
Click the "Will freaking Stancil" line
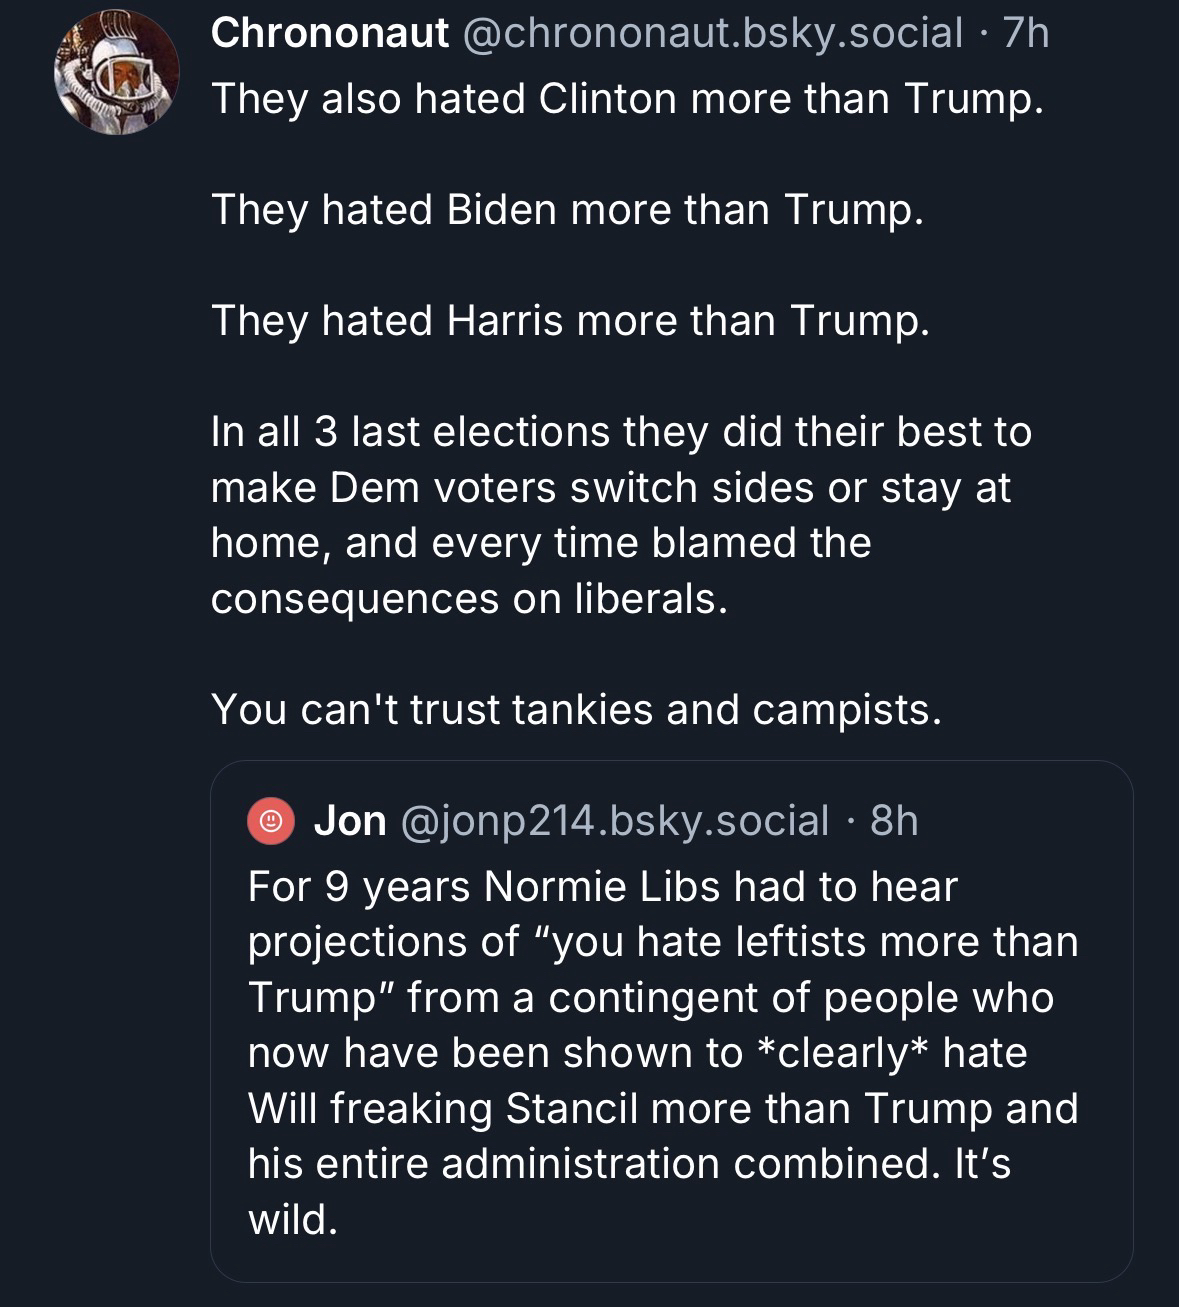pos(662,1109)
